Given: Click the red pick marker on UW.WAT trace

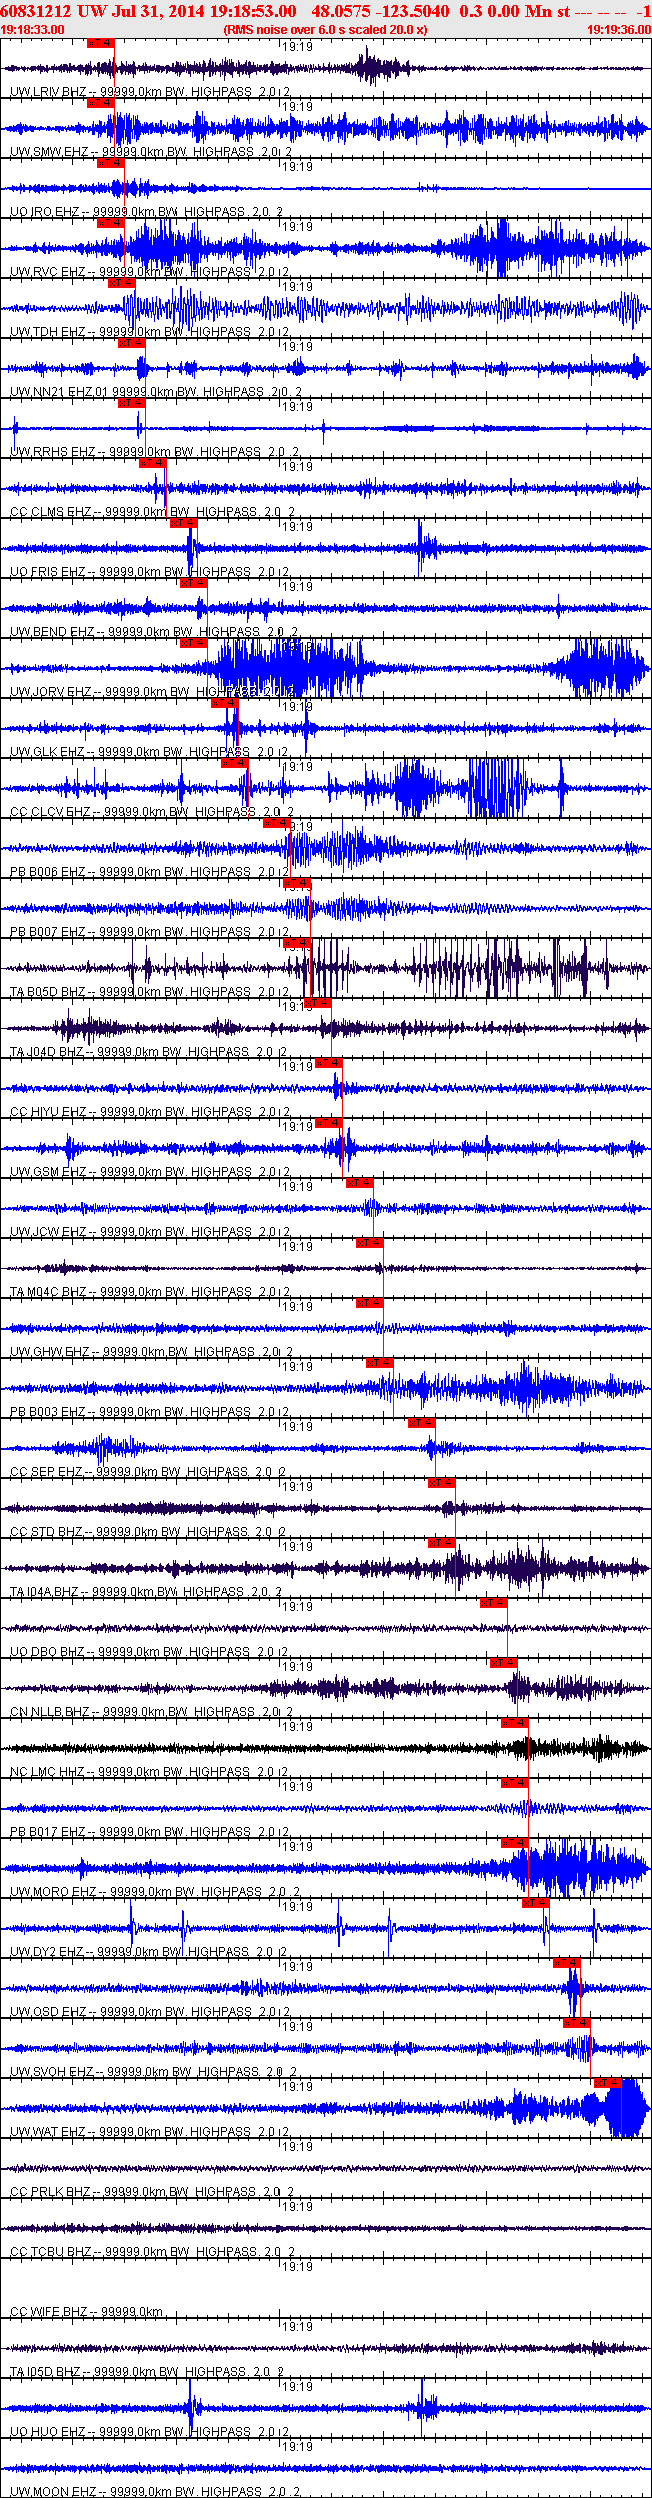Looking at the screenshot, I should (x=608, y=2083).
